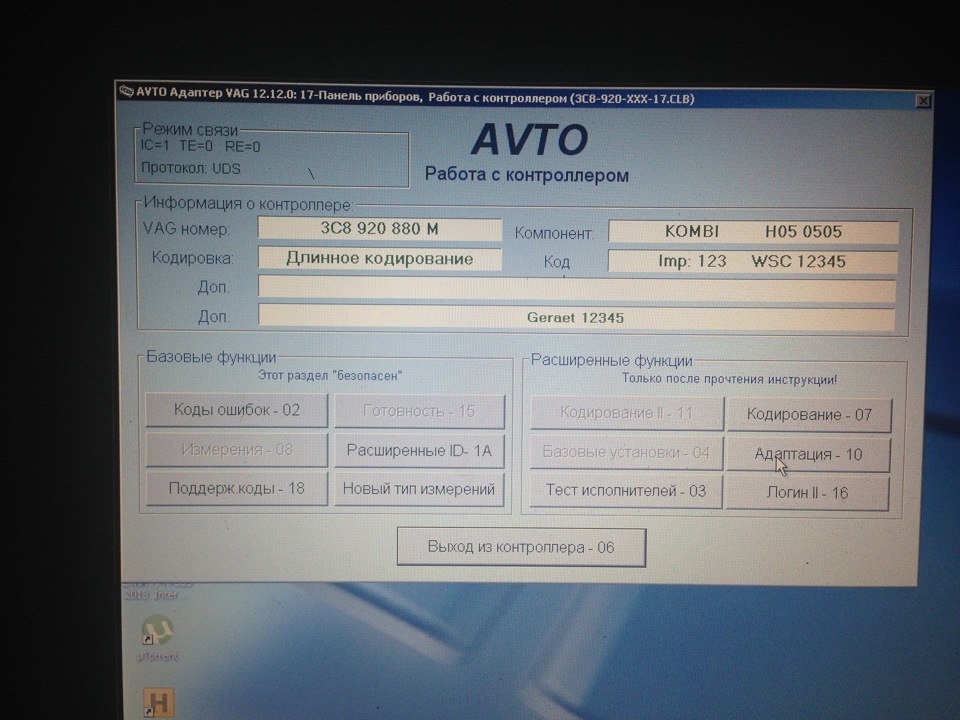Click the note Этот раздел "безопасен"

pyautogui.click(x=329, y=375)
